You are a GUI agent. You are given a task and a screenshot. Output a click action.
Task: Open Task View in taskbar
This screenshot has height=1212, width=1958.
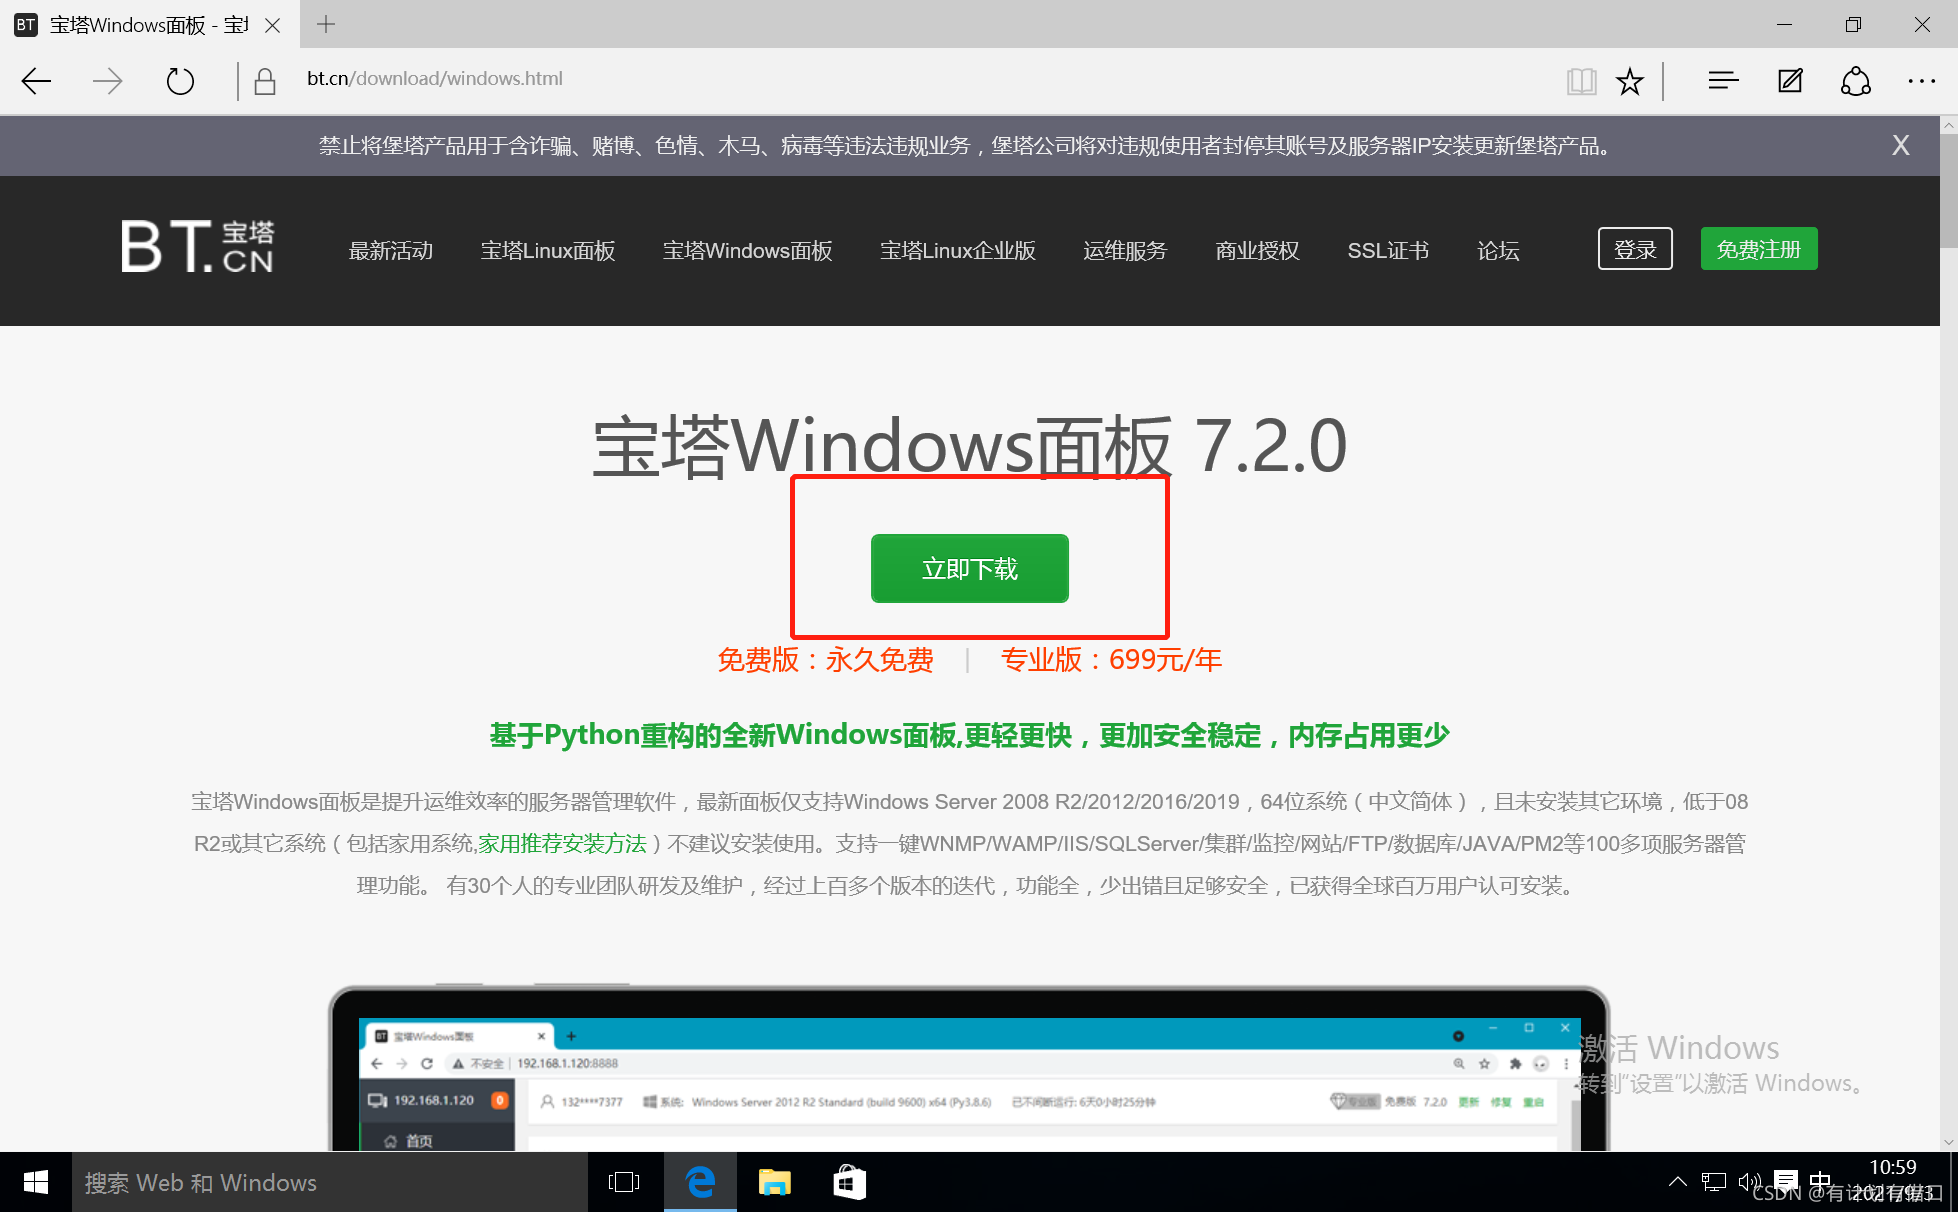pos(624,1182)
